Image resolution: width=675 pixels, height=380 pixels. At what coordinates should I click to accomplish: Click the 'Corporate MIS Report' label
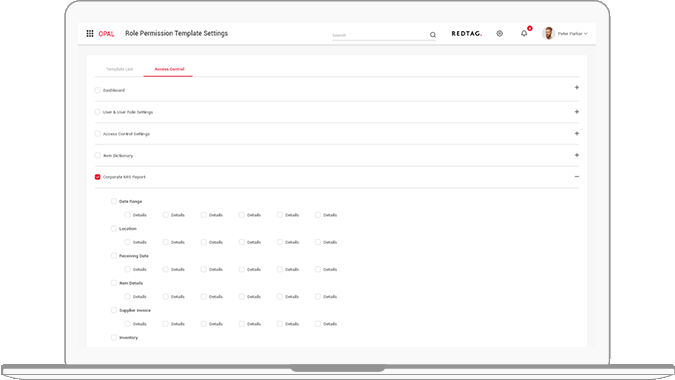pos(124,177)
